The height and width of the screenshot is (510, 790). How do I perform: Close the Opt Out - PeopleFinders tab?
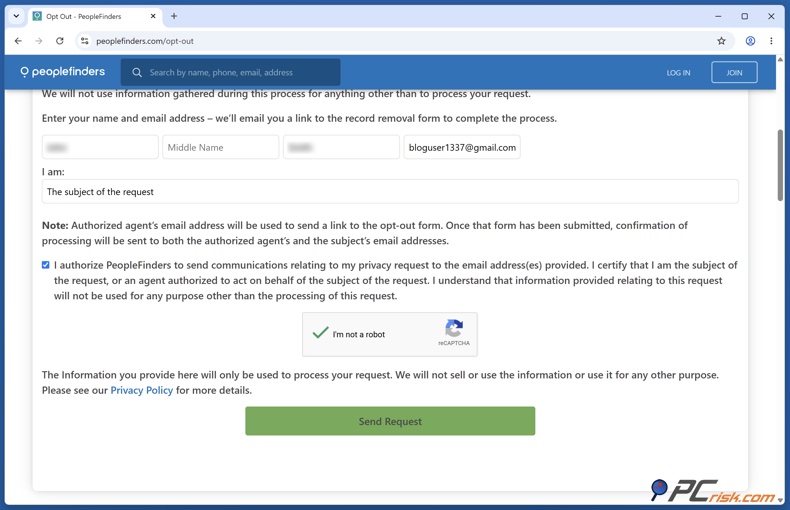(153, 16)
